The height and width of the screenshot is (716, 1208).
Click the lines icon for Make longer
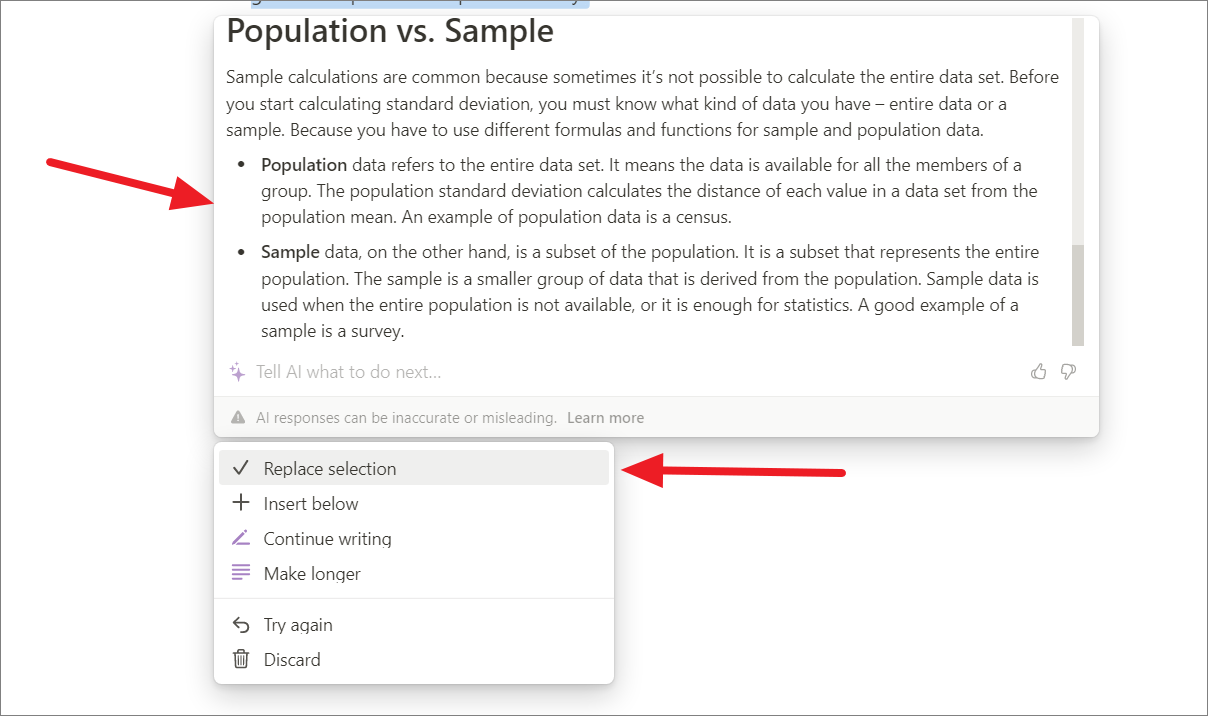[x=240, y=573]
